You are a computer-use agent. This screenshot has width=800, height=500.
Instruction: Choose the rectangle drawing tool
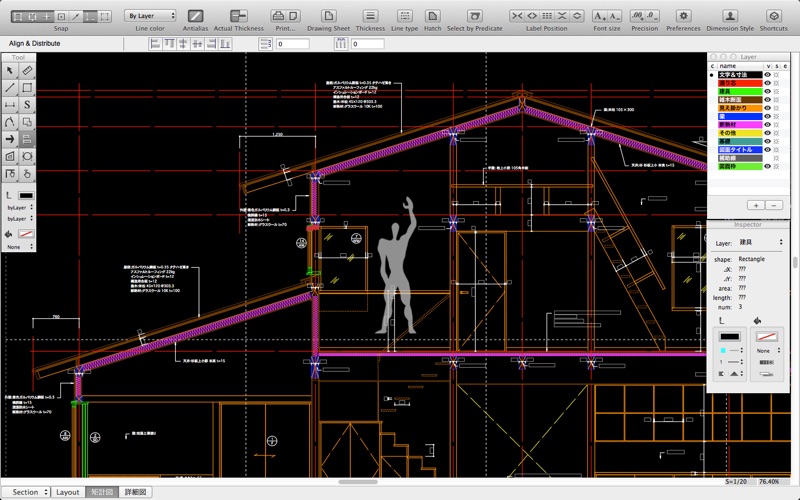(x=27, y=88)
